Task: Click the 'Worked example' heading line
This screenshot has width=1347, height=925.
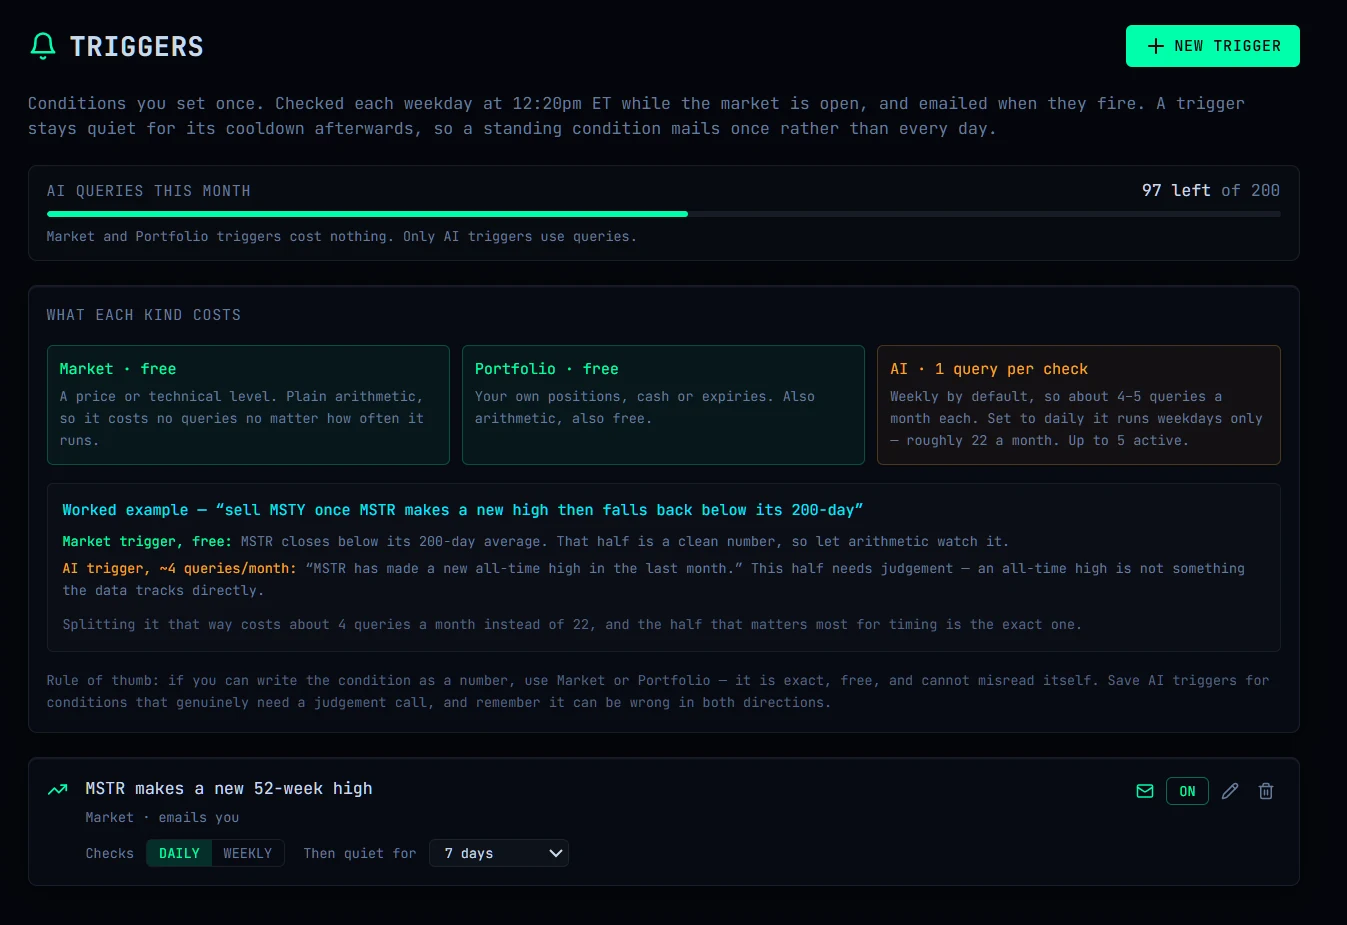Action: [x=463, y=510]
